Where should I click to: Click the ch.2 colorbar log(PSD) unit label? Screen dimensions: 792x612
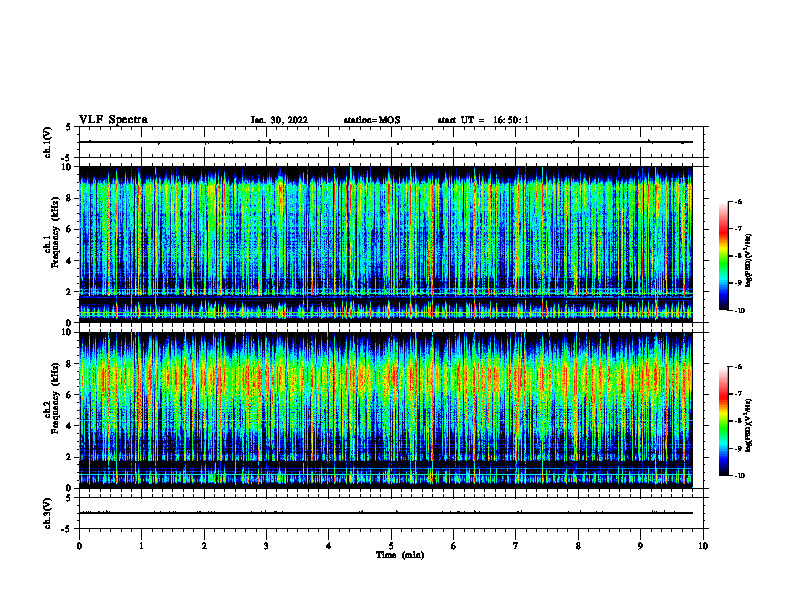(749, 426)
